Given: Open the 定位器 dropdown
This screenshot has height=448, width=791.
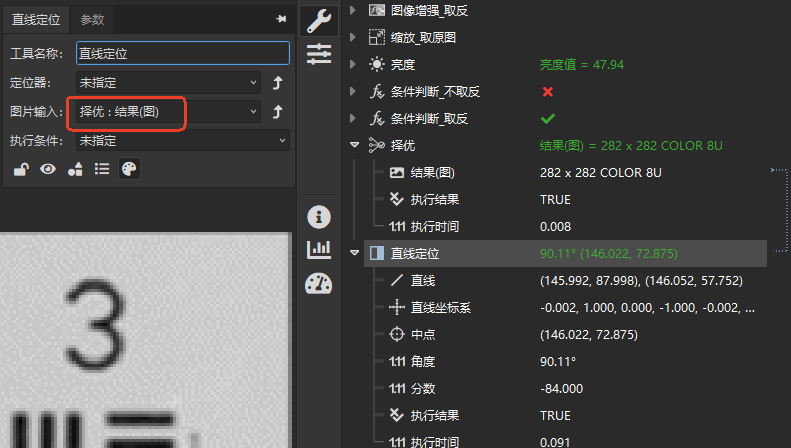Looking at the screenshot, I should point(168,83).
